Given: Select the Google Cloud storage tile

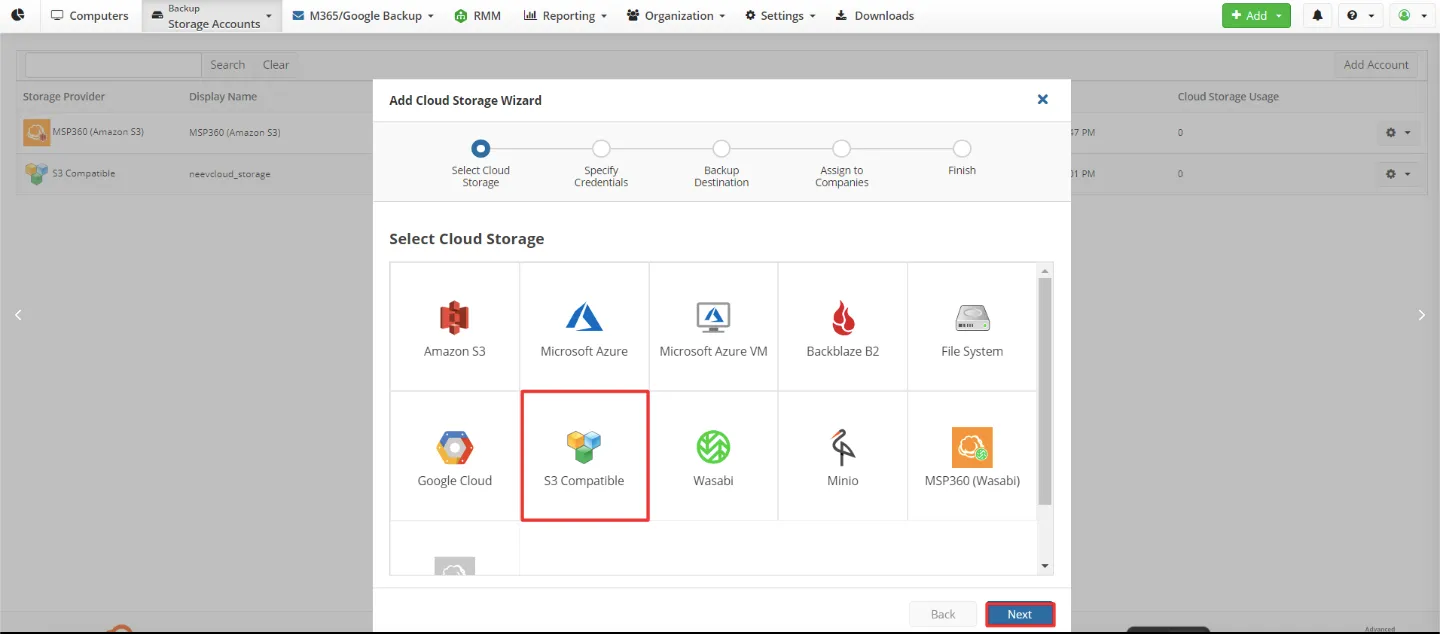Looking at the screenshot, I should pyautogui.click(x=455, y=456).
